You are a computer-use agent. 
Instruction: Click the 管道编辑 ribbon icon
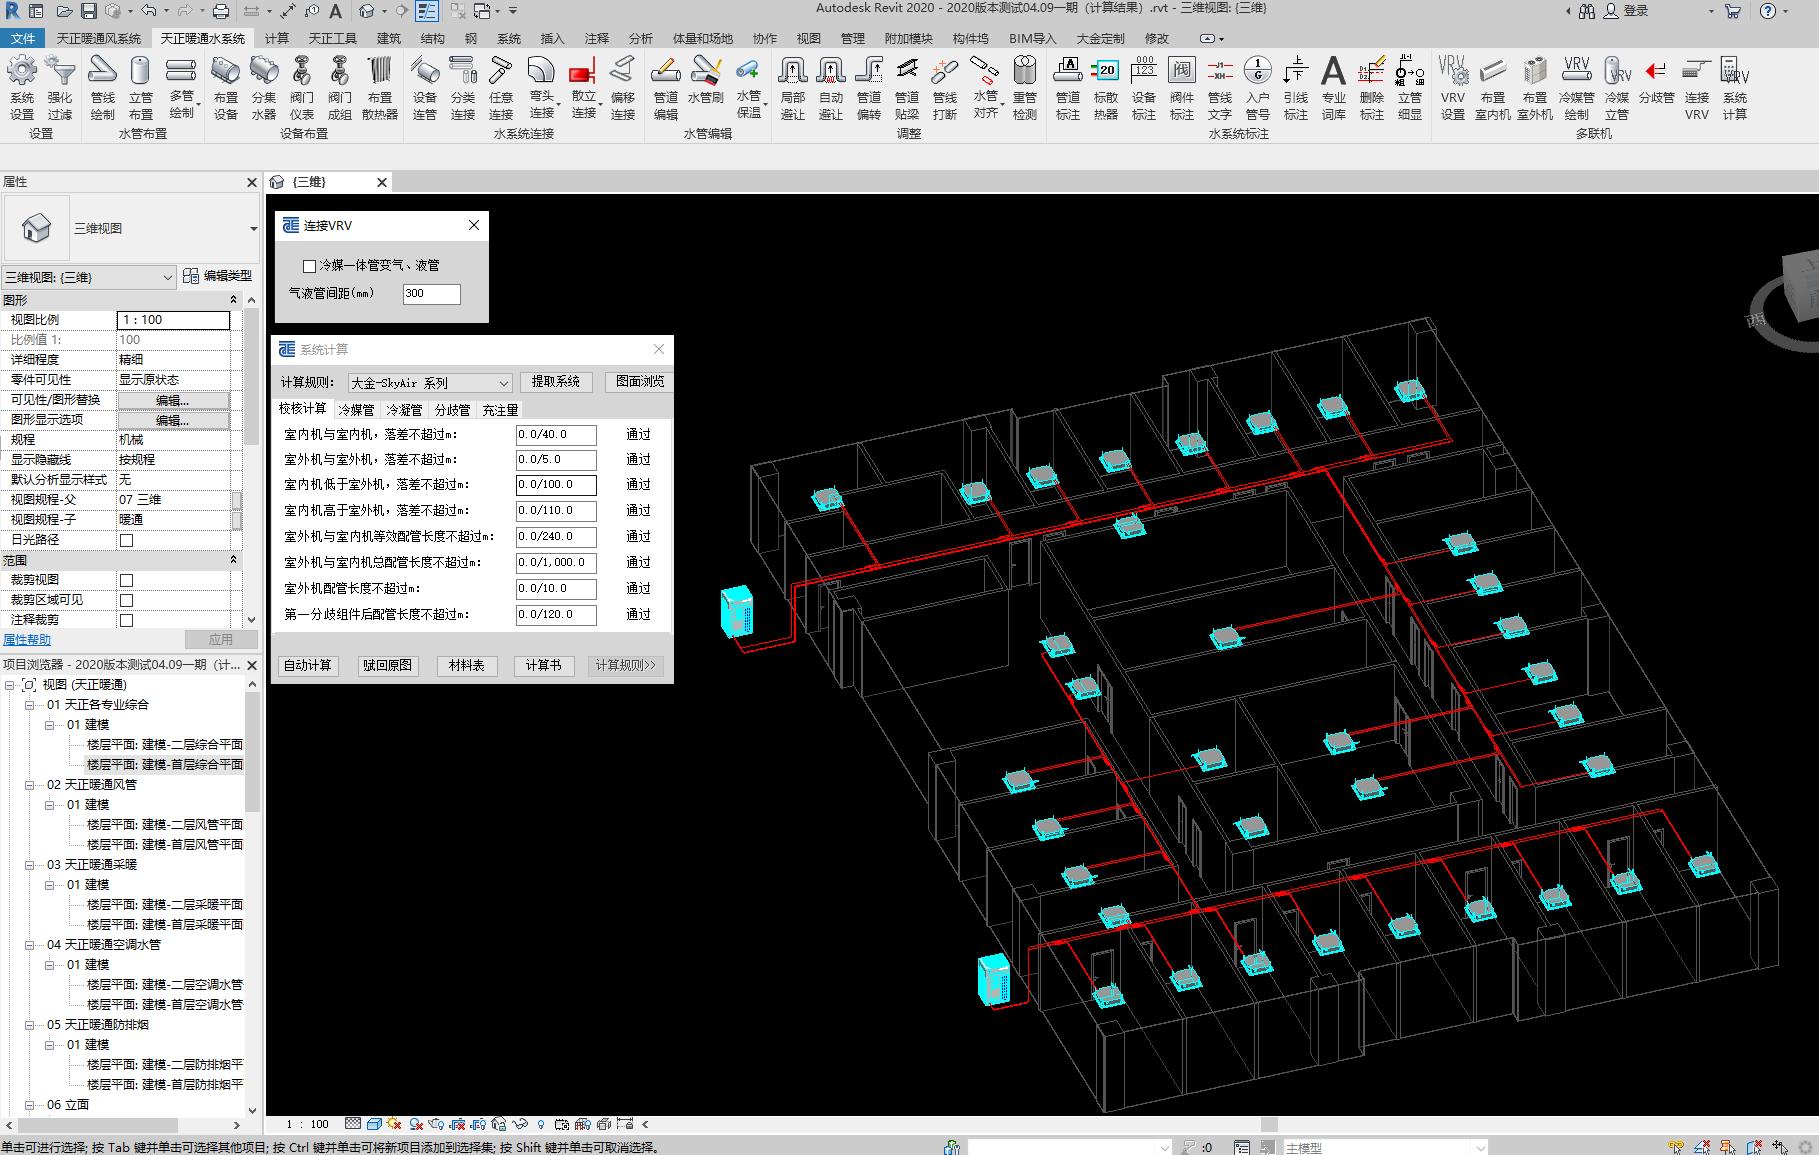click(x=665, y=73)
